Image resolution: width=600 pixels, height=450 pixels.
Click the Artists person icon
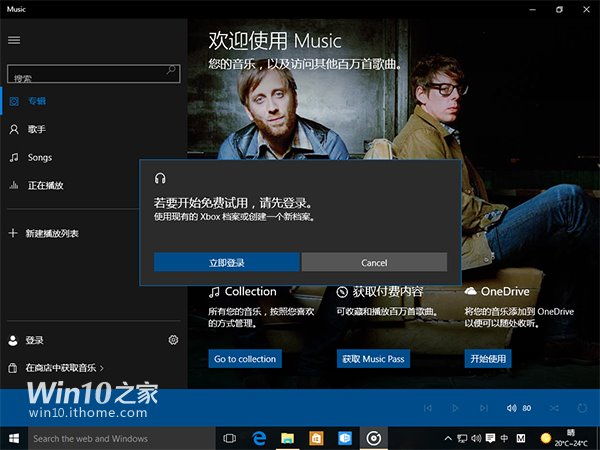point(14,129)
